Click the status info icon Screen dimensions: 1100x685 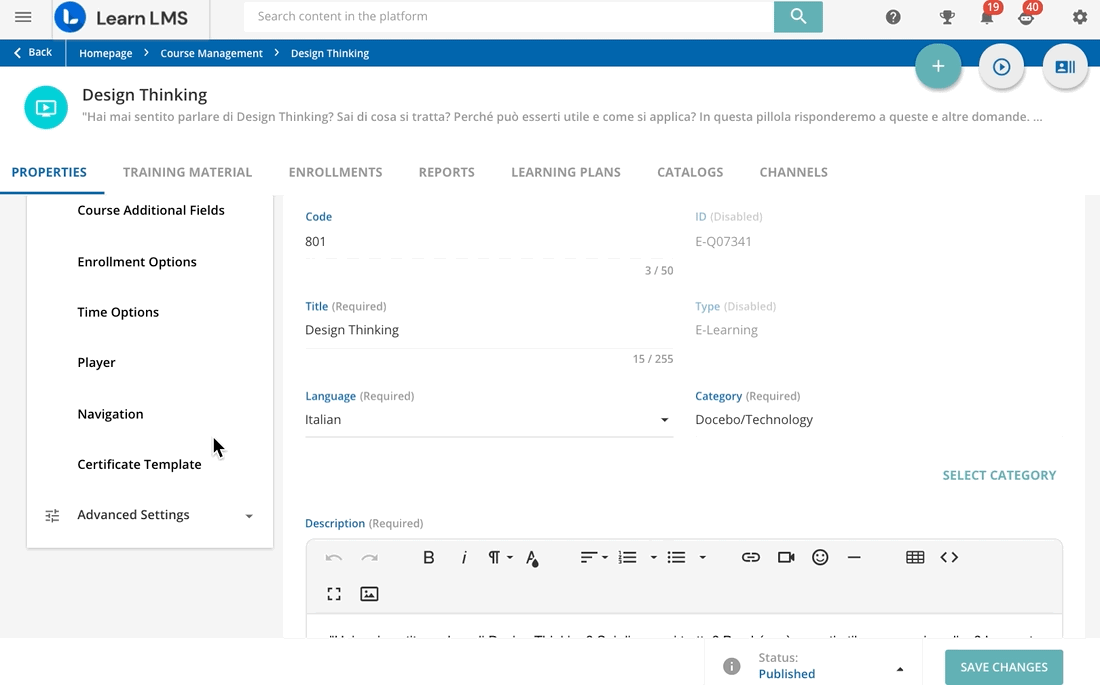(732, 666)
